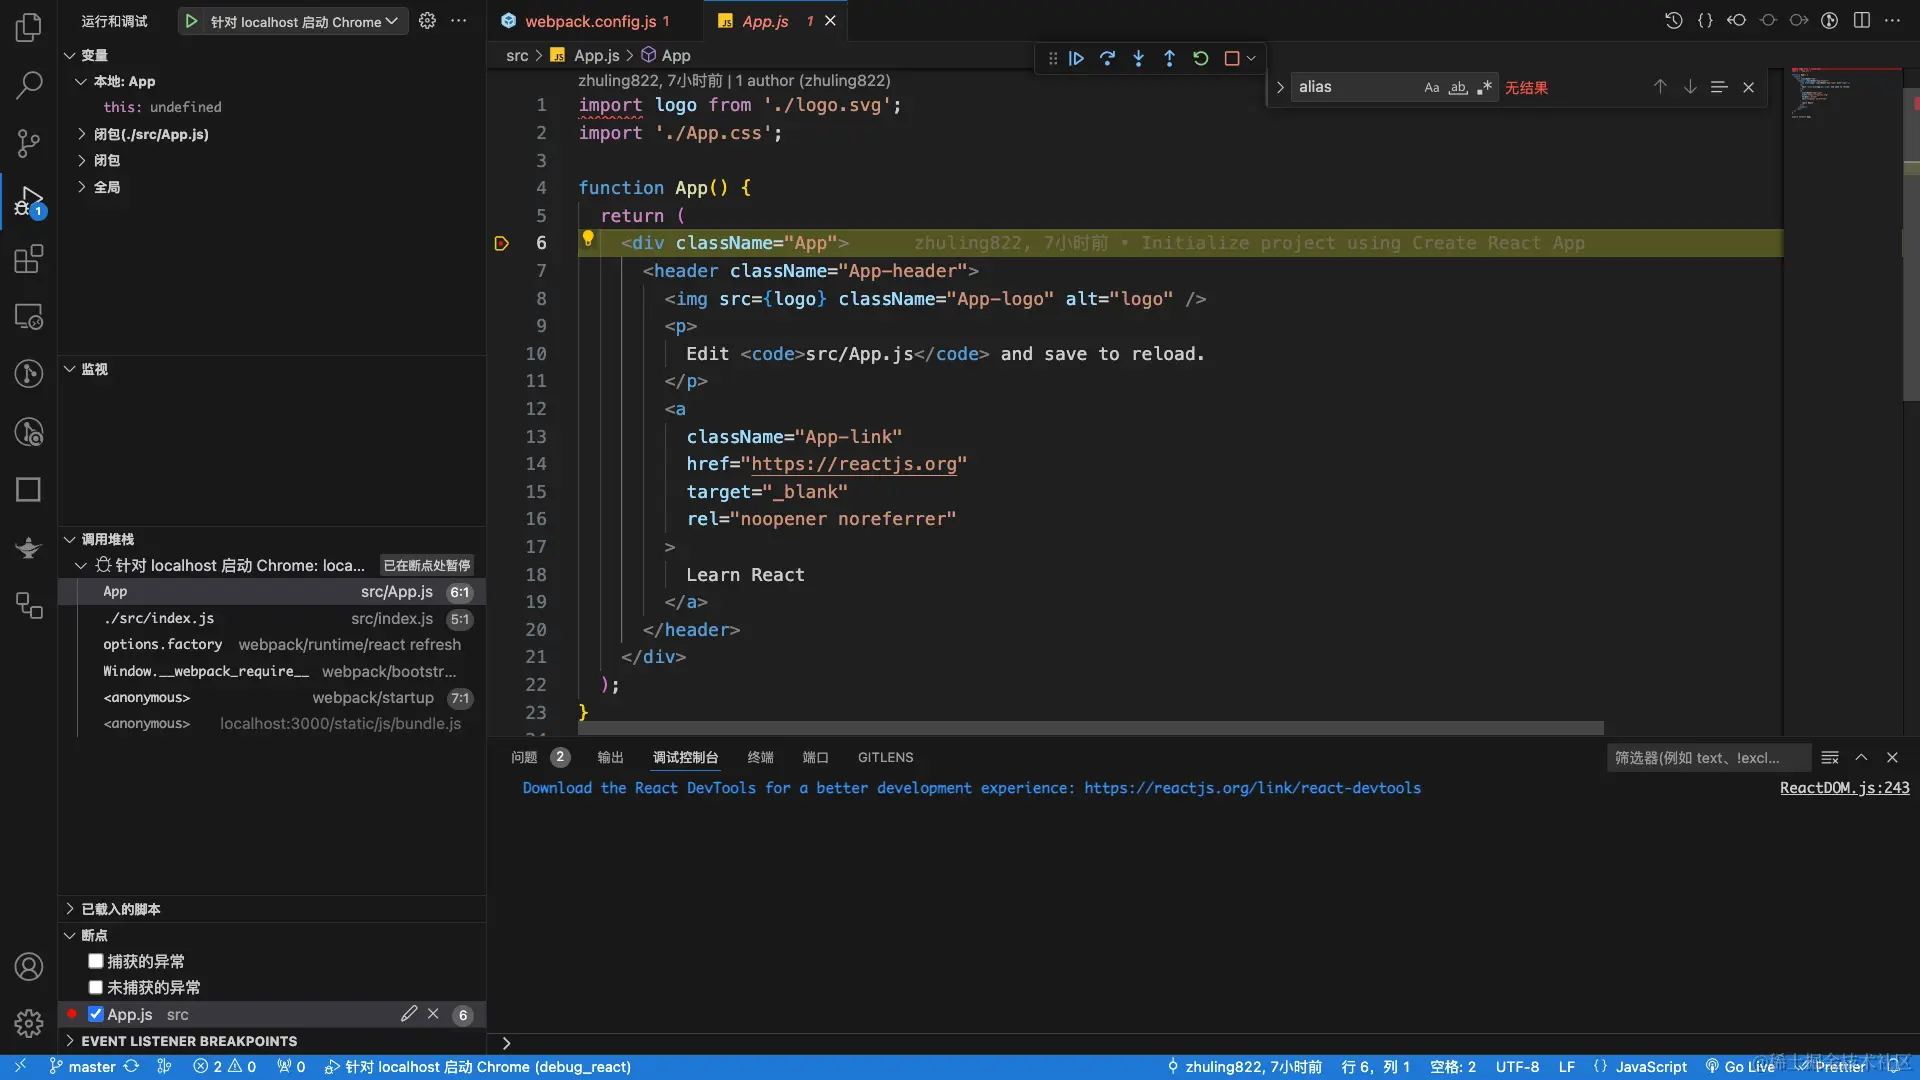The width and height of the screenshot is (1920, 1080).
Task: Click the ReactDOM.js:243 source link
Action: (x=1844, y=788)
